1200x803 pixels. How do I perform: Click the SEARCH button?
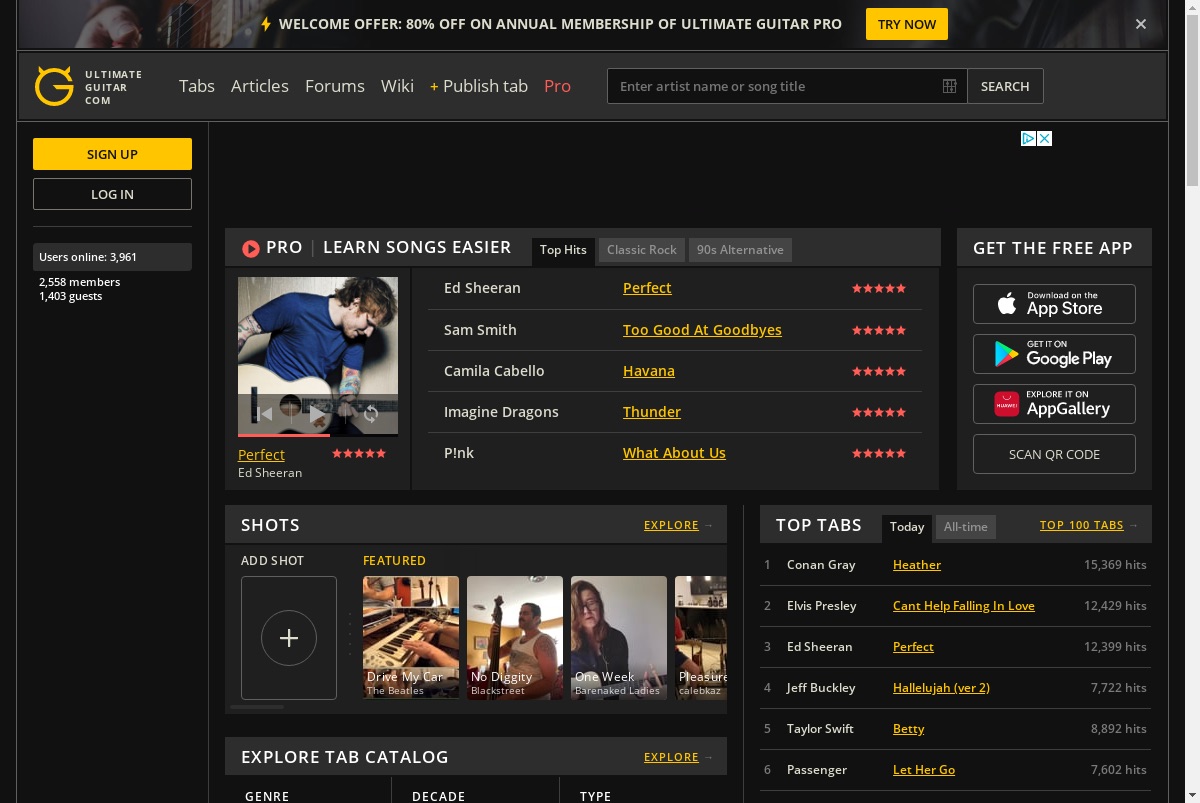coord(1005,86)
